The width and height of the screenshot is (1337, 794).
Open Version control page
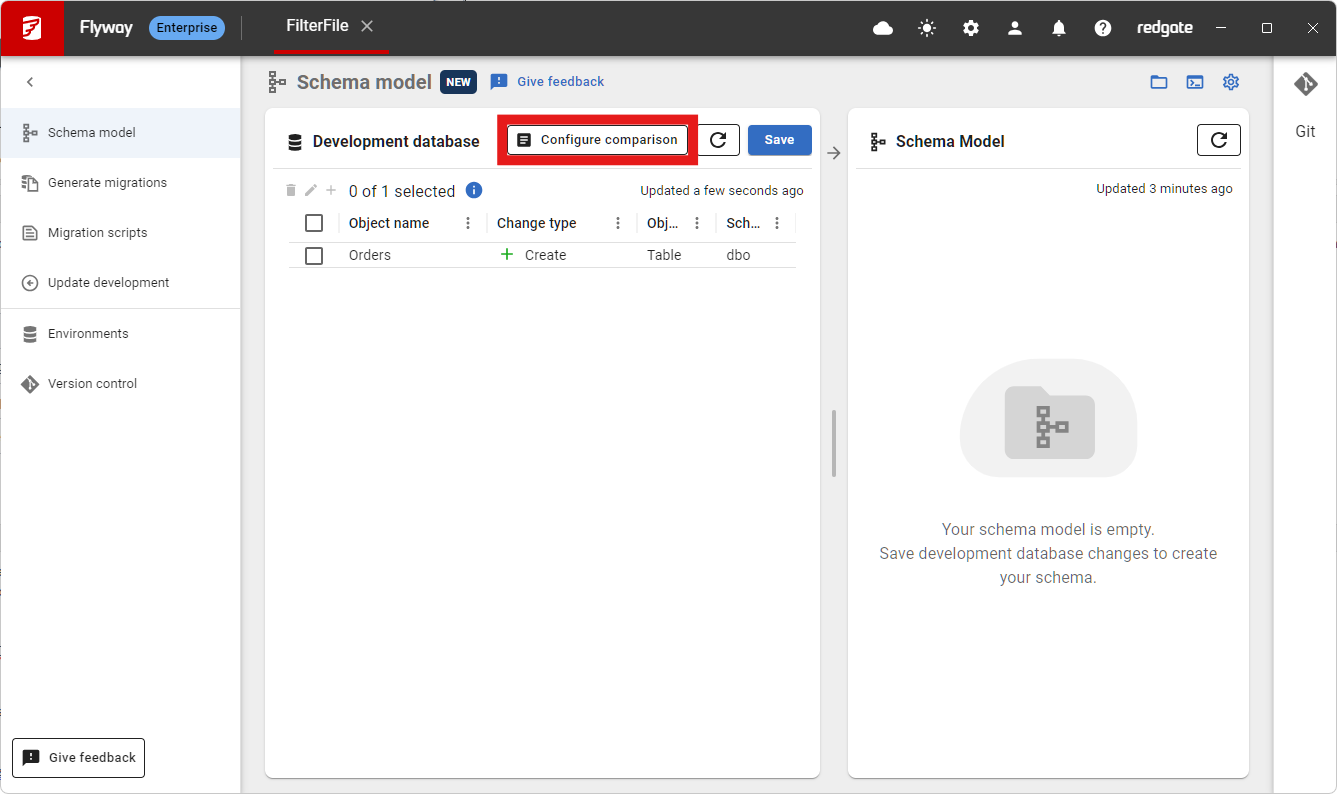120,384
